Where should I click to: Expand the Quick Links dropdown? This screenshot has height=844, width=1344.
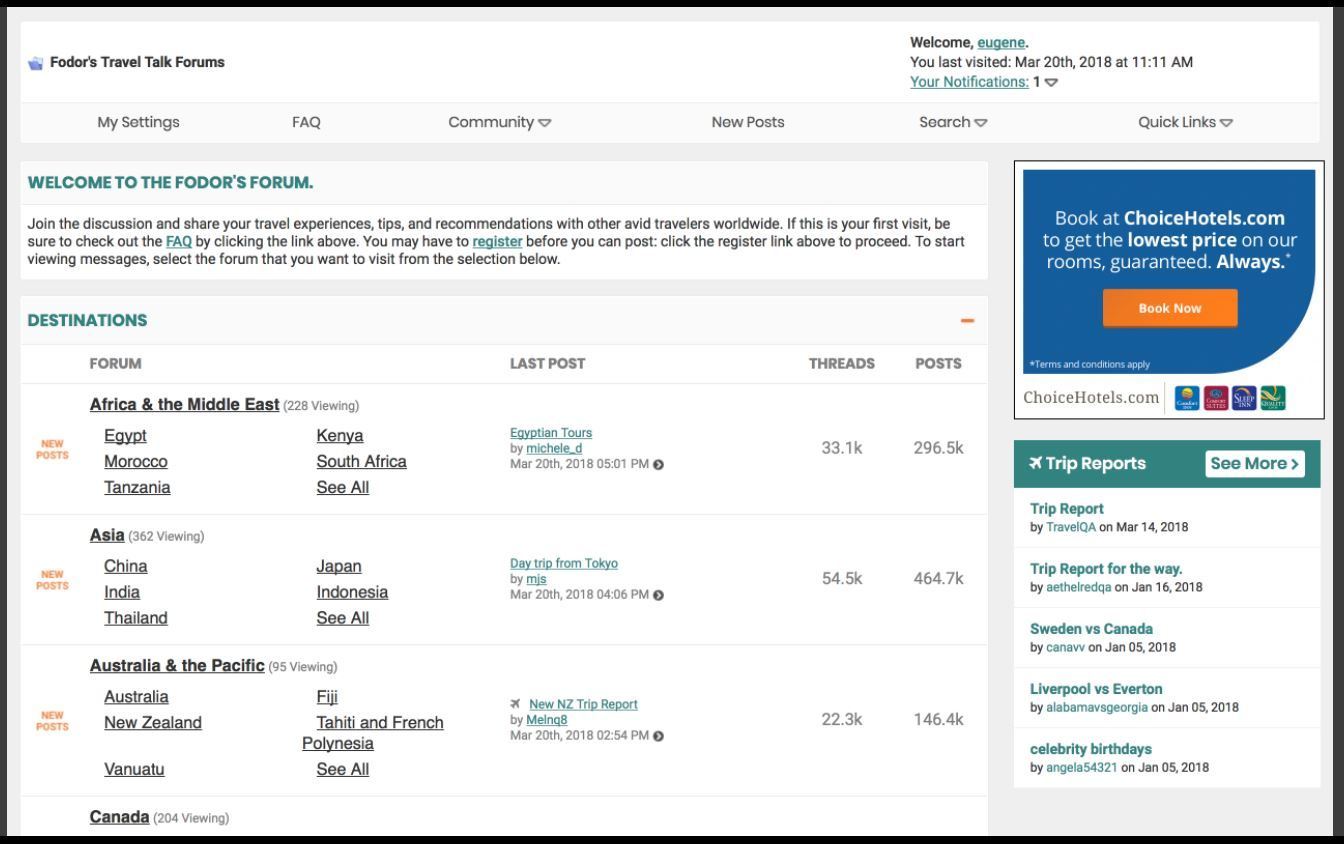coord(1185,122)
